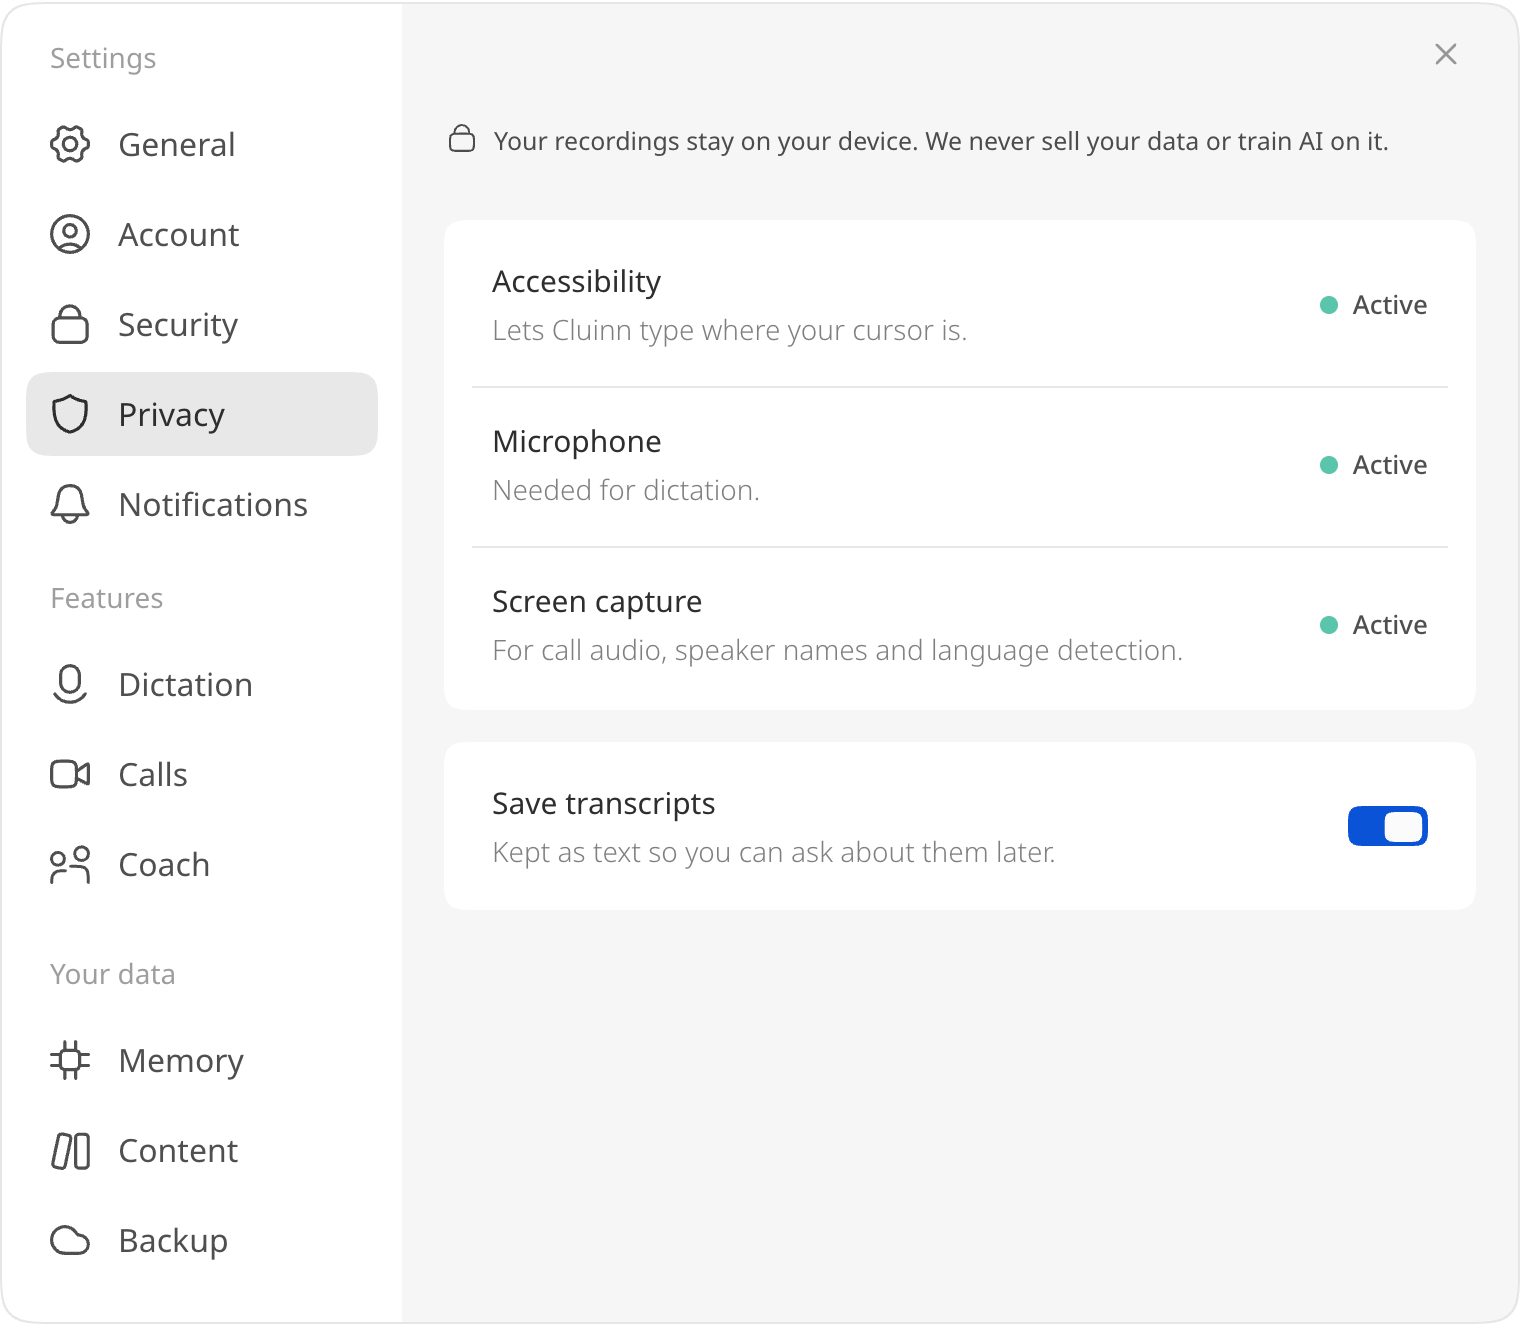Viewport: 1520px width, 1324px height.
Task: Click the Save transcripts title
Action: (604, 804)
